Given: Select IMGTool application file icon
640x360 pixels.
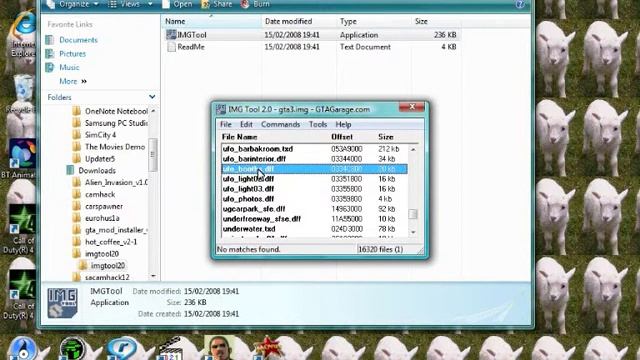Looking at the screenshot, I should click(x=171, y=35).
